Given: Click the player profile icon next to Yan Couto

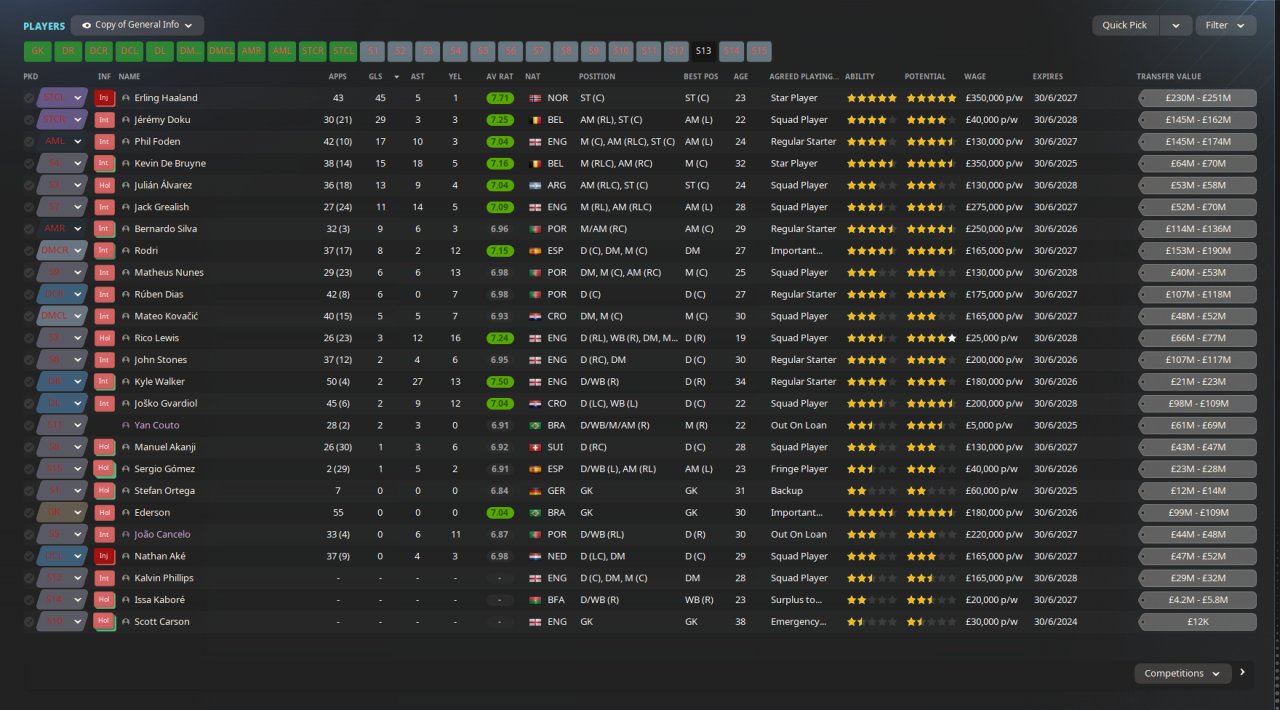Looking at the screenshot, I should pos(126,425).
